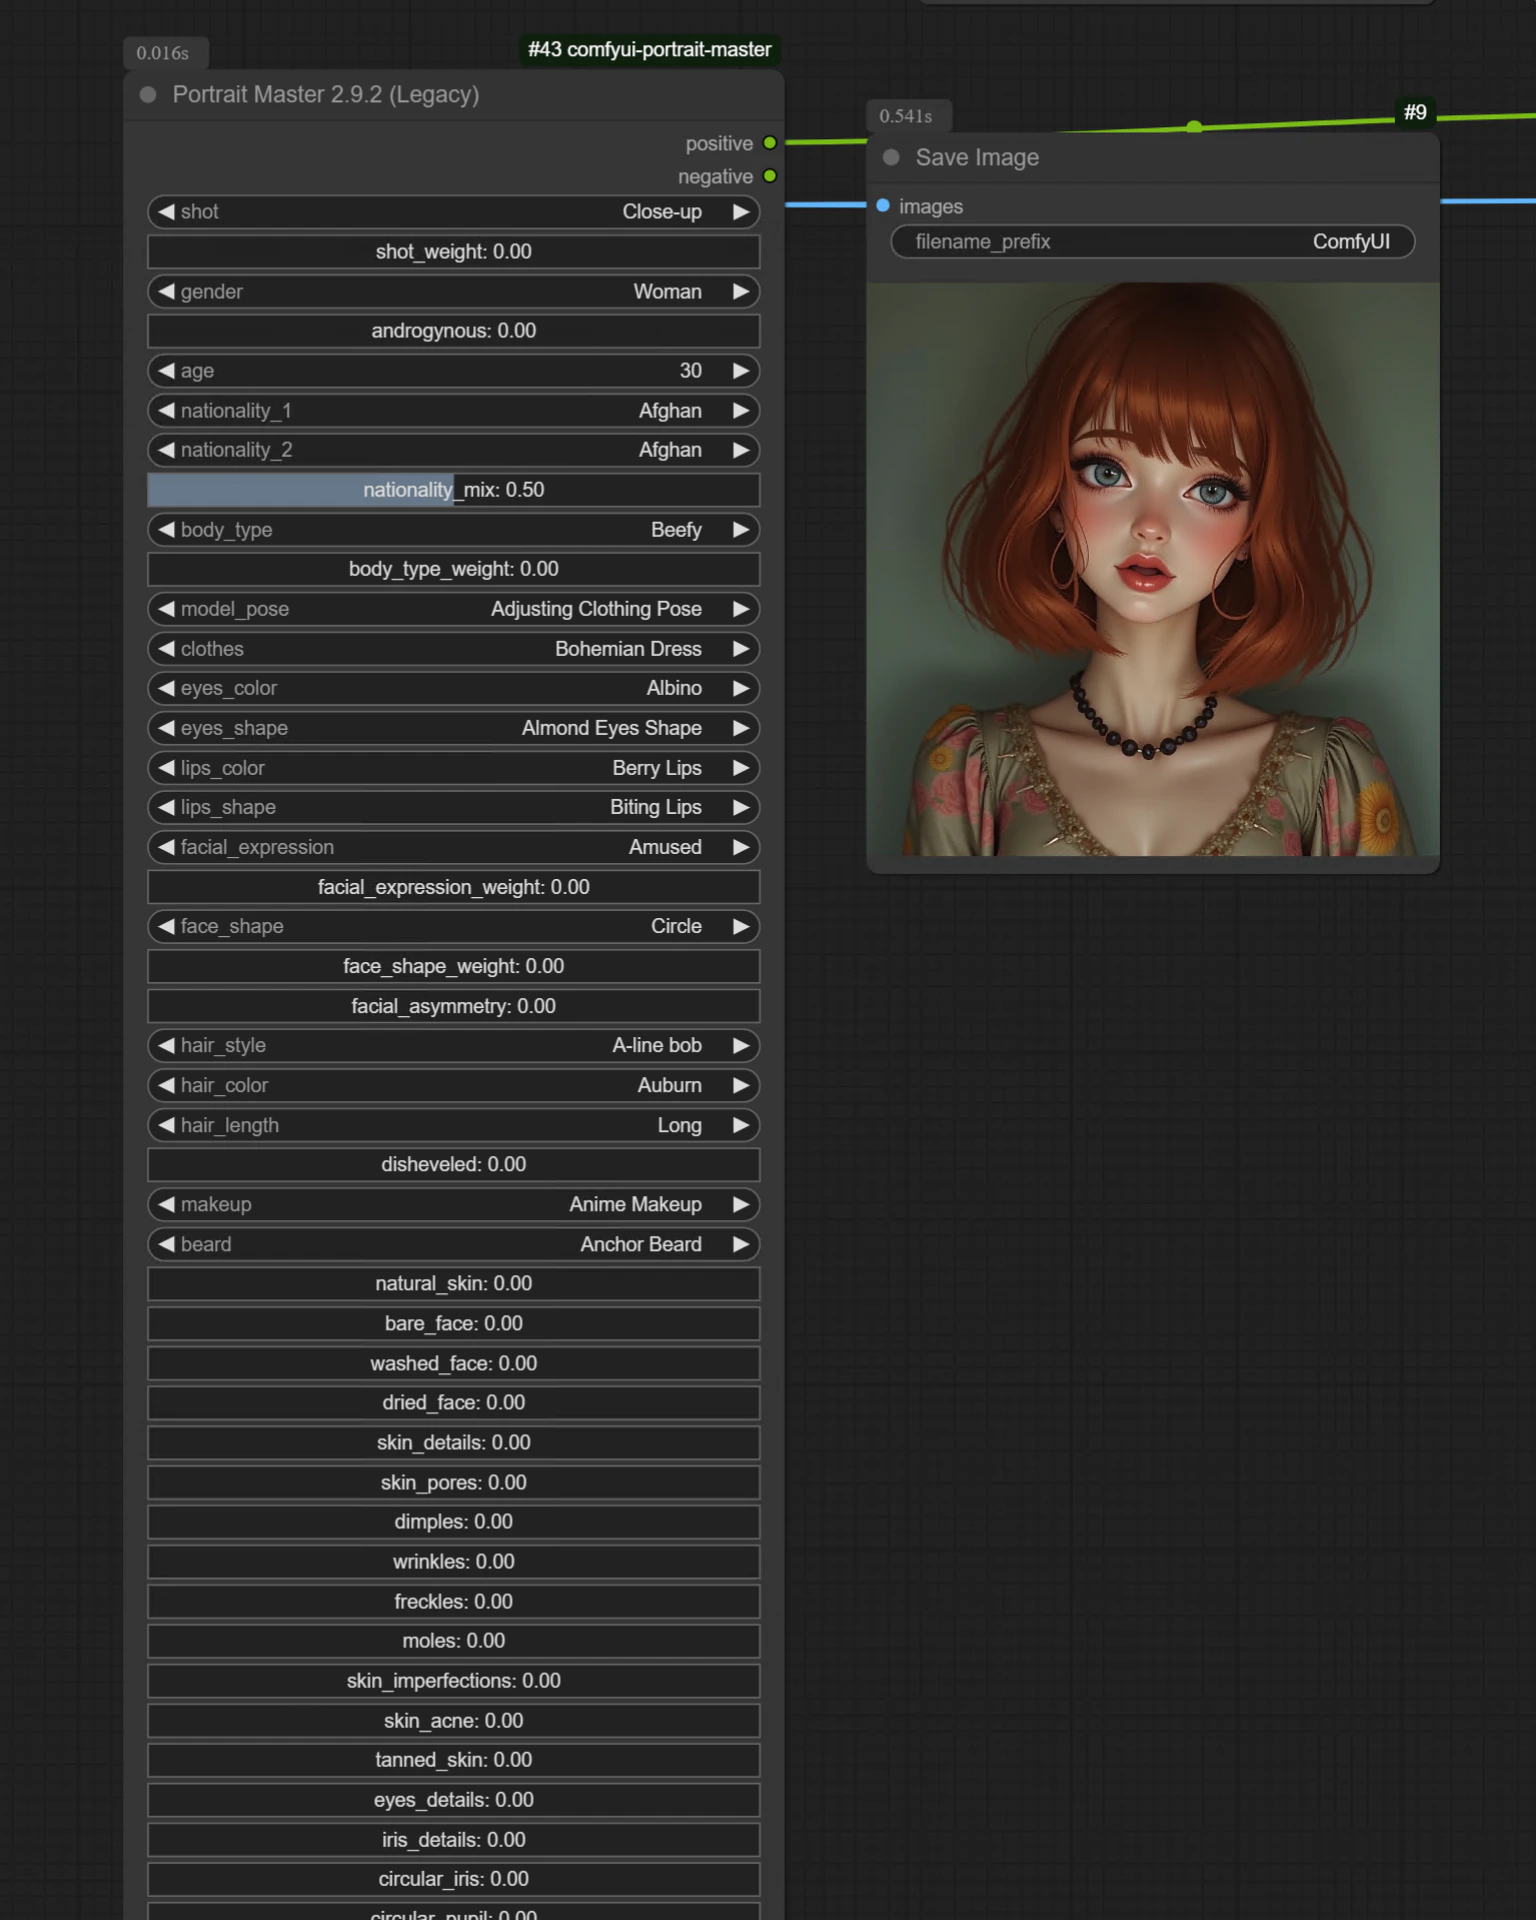The width and height of the screenshot is (1536, 1920).
Task: Click iris_details slider
Action: (453, 1839)
